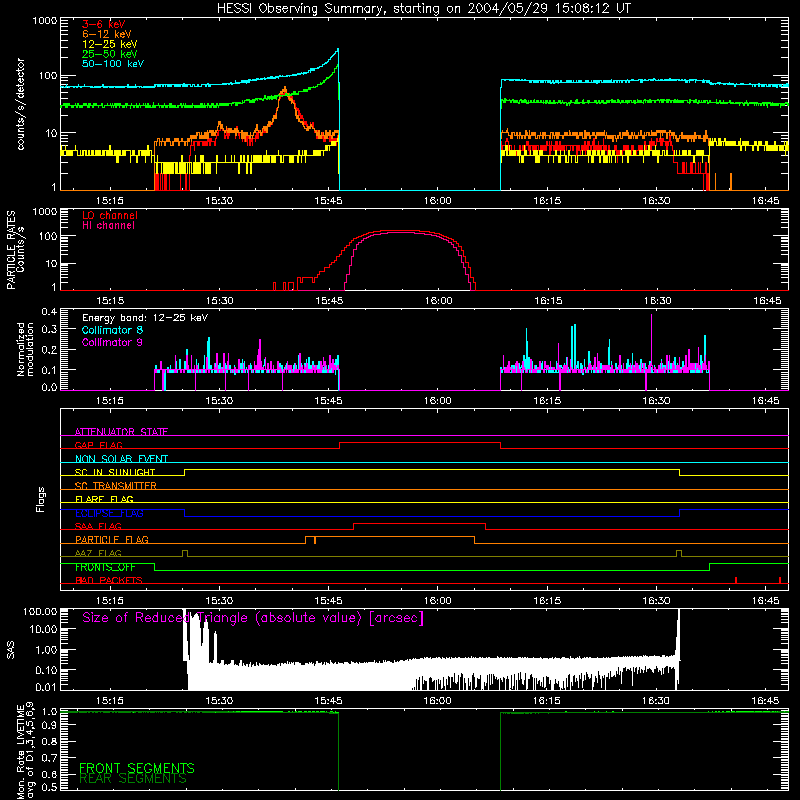Click the HESSI Observing Summary title
800x800 pixels.
pyautogui.click(x=423, y=9)
